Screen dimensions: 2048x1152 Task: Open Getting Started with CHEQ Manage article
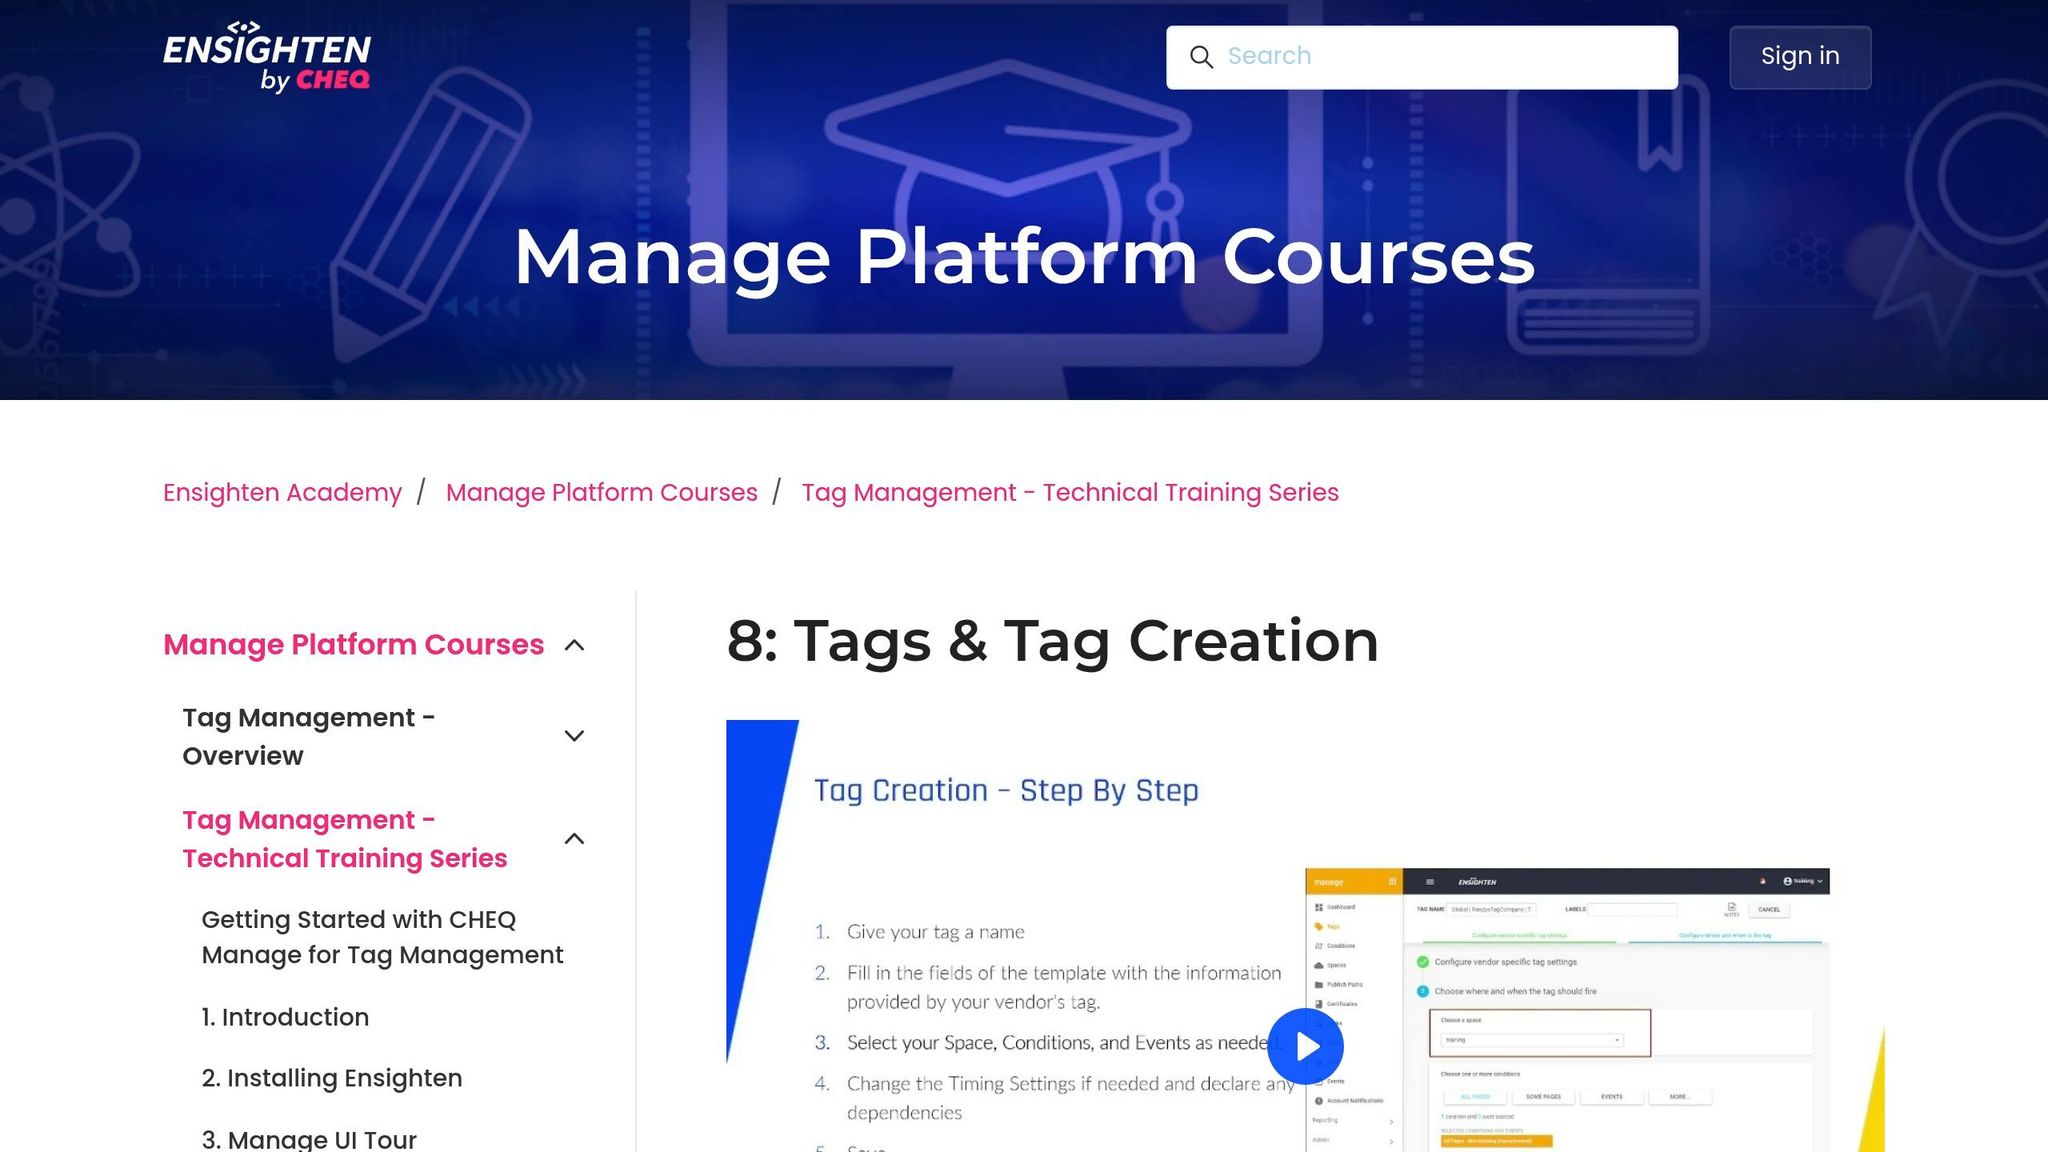(382, 937)
